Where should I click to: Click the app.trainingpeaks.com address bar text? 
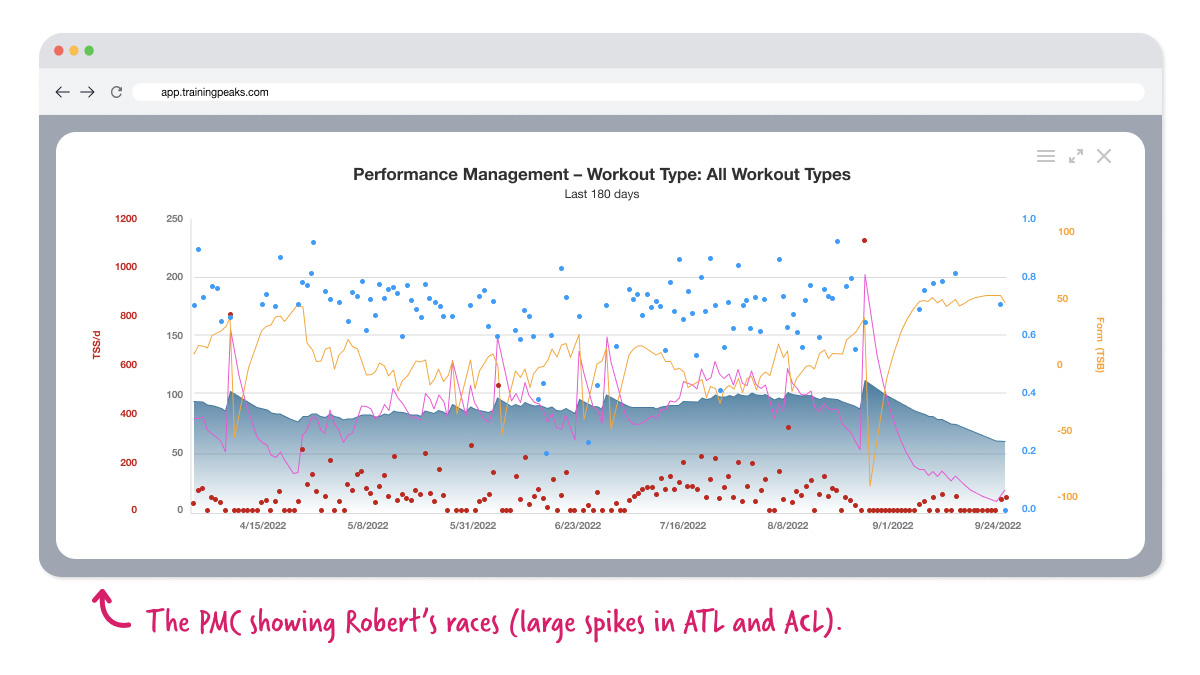(214, 91)
